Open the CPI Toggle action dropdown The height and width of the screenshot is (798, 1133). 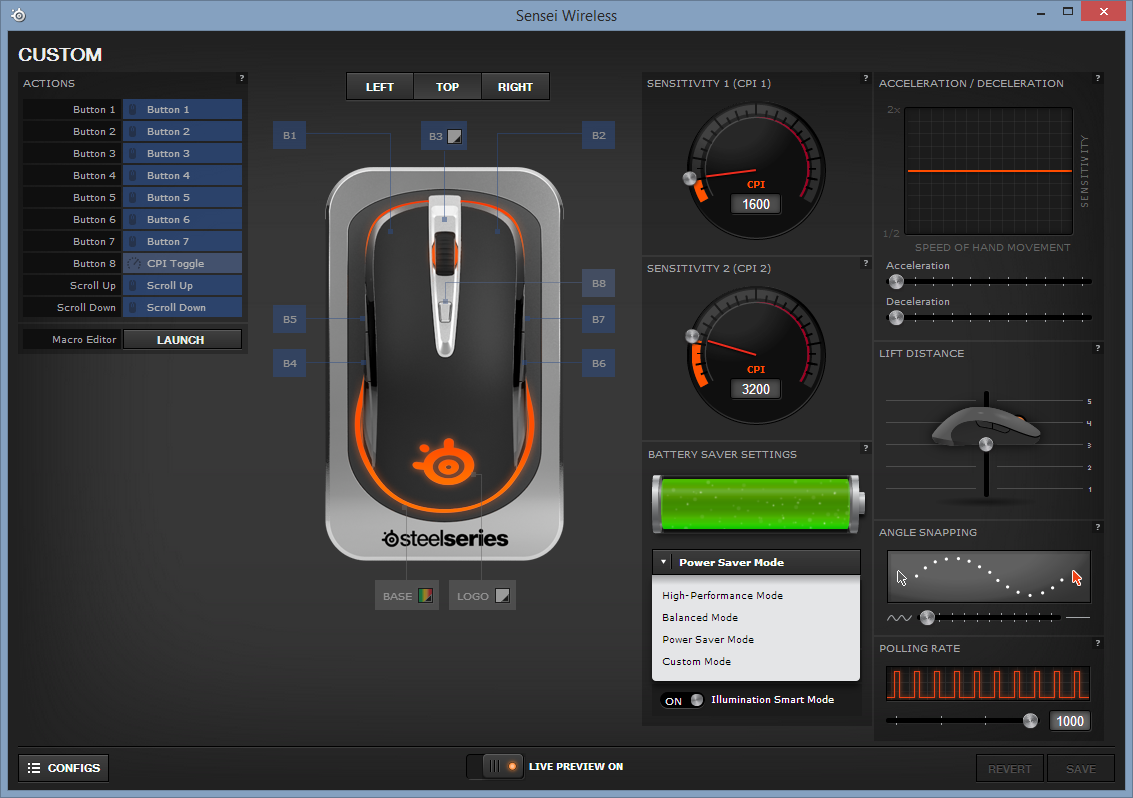click(x=182, y=264)
